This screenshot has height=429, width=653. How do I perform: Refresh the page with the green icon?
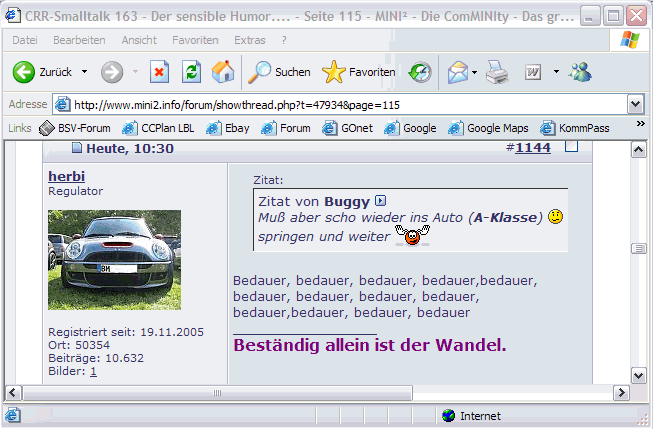coord(191,72)
